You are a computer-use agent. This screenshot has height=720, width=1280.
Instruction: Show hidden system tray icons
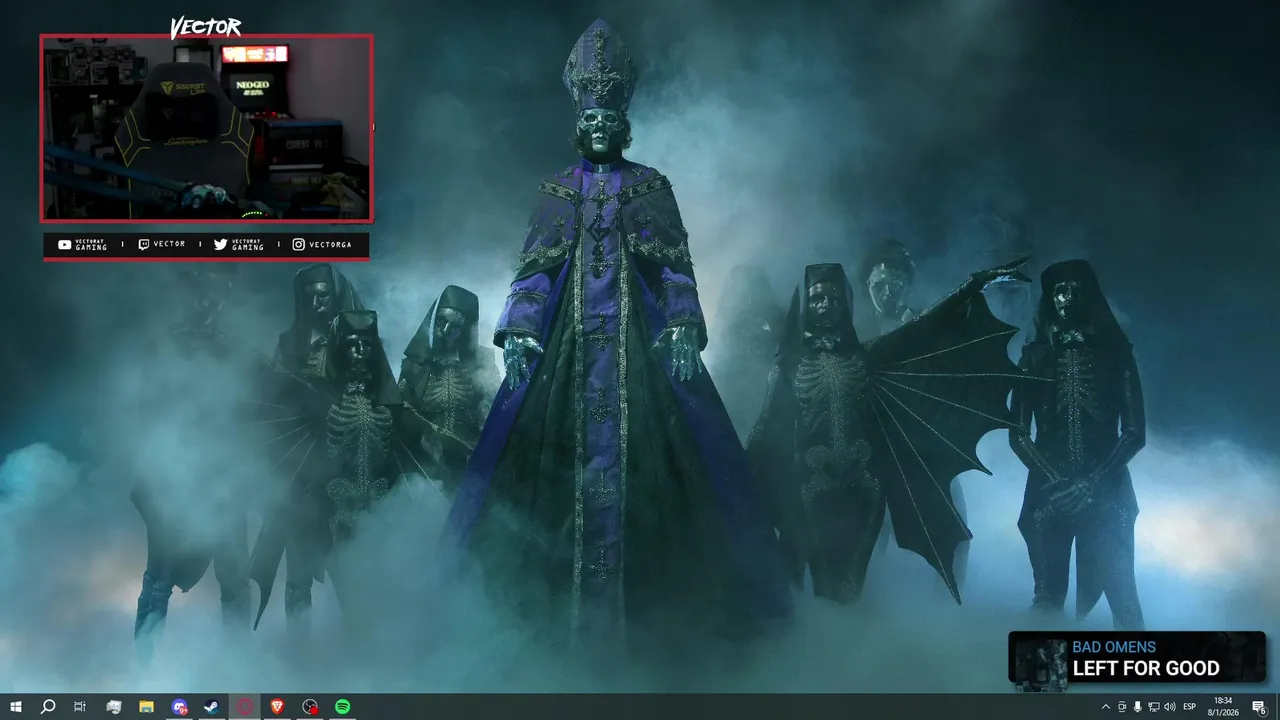coord(1106,707)
